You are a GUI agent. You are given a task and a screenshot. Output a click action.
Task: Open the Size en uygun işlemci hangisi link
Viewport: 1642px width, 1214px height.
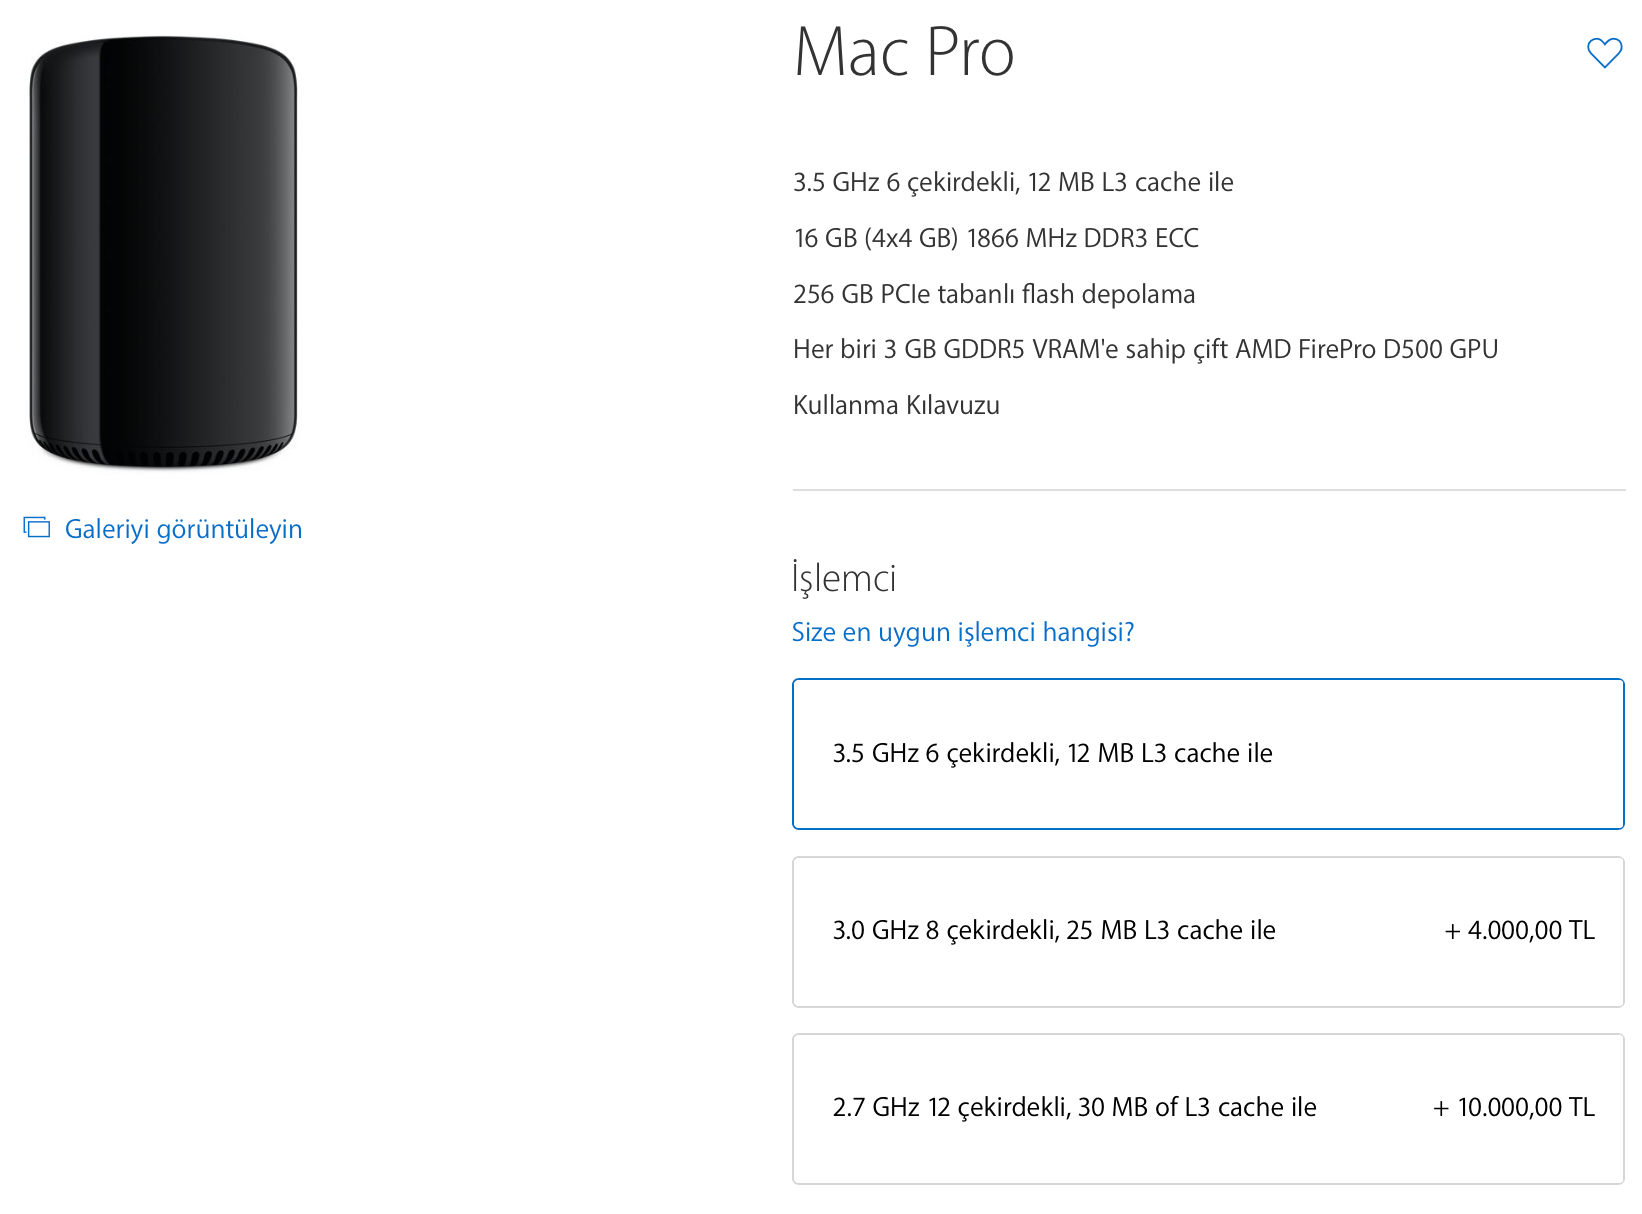tap(962, 632)
